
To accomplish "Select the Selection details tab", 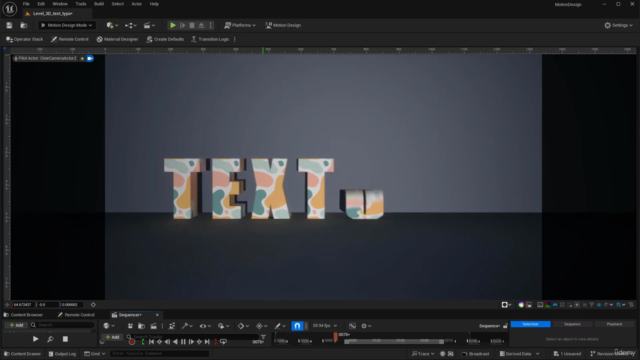I will click(x=530, y=324).
